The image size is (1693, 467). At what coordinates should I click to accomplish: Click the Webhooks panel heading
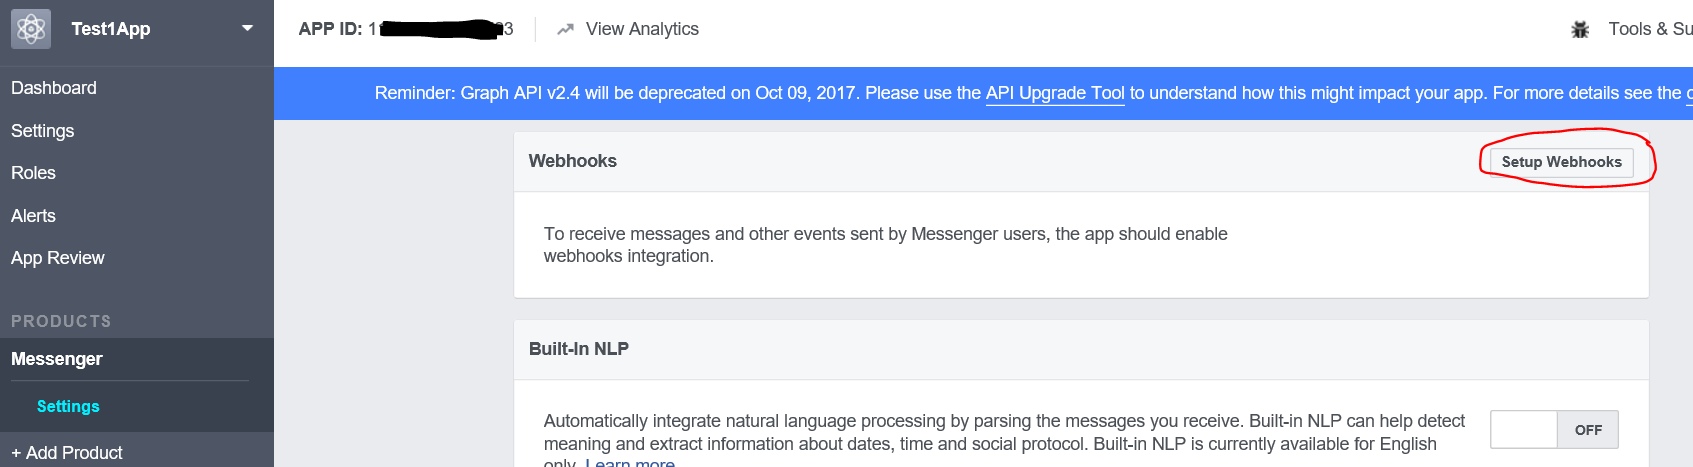click(x=573, y=161)
